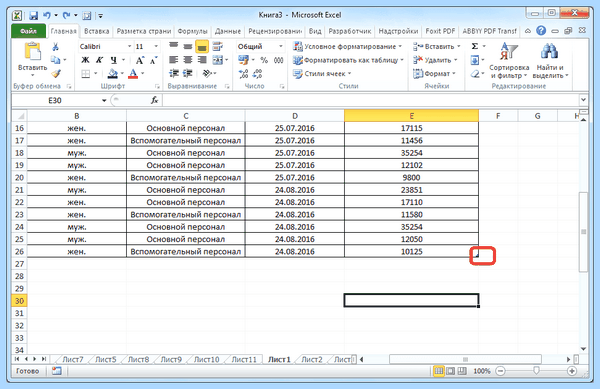Align text right in cell
600x389 pixels.
(202, 60)
